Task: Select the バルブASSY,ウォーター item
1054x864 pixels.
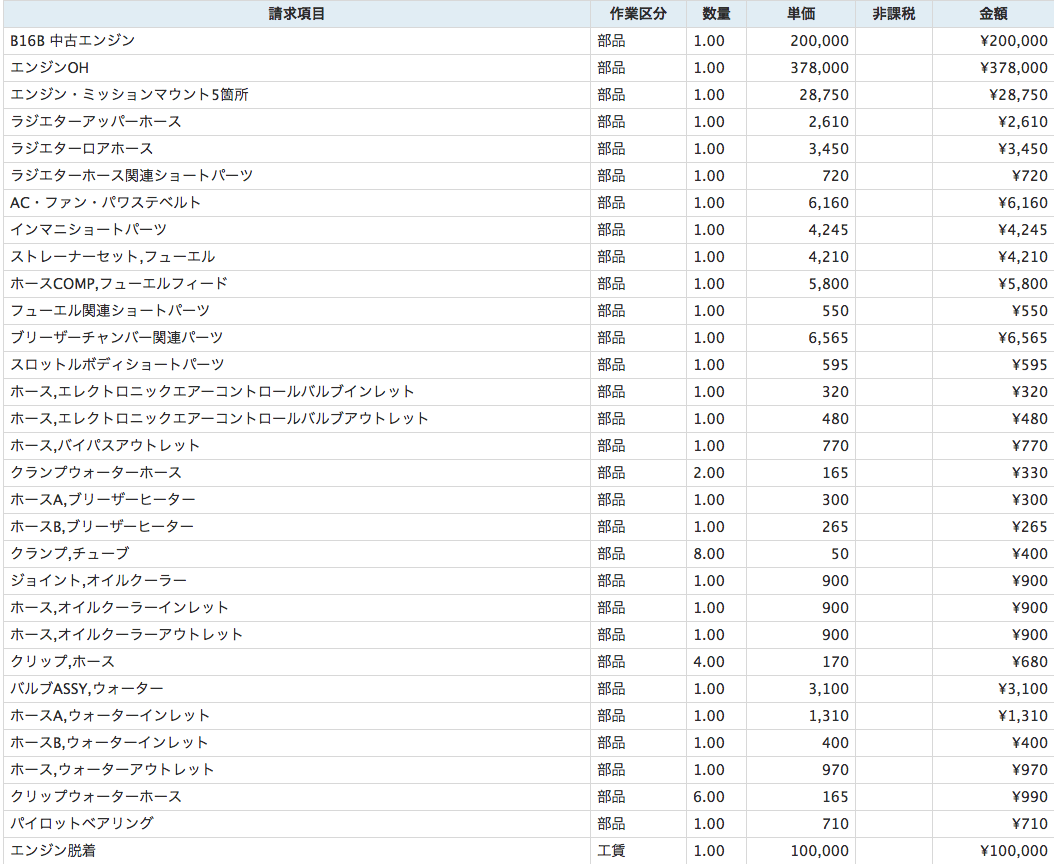Action: pos(296,689)
